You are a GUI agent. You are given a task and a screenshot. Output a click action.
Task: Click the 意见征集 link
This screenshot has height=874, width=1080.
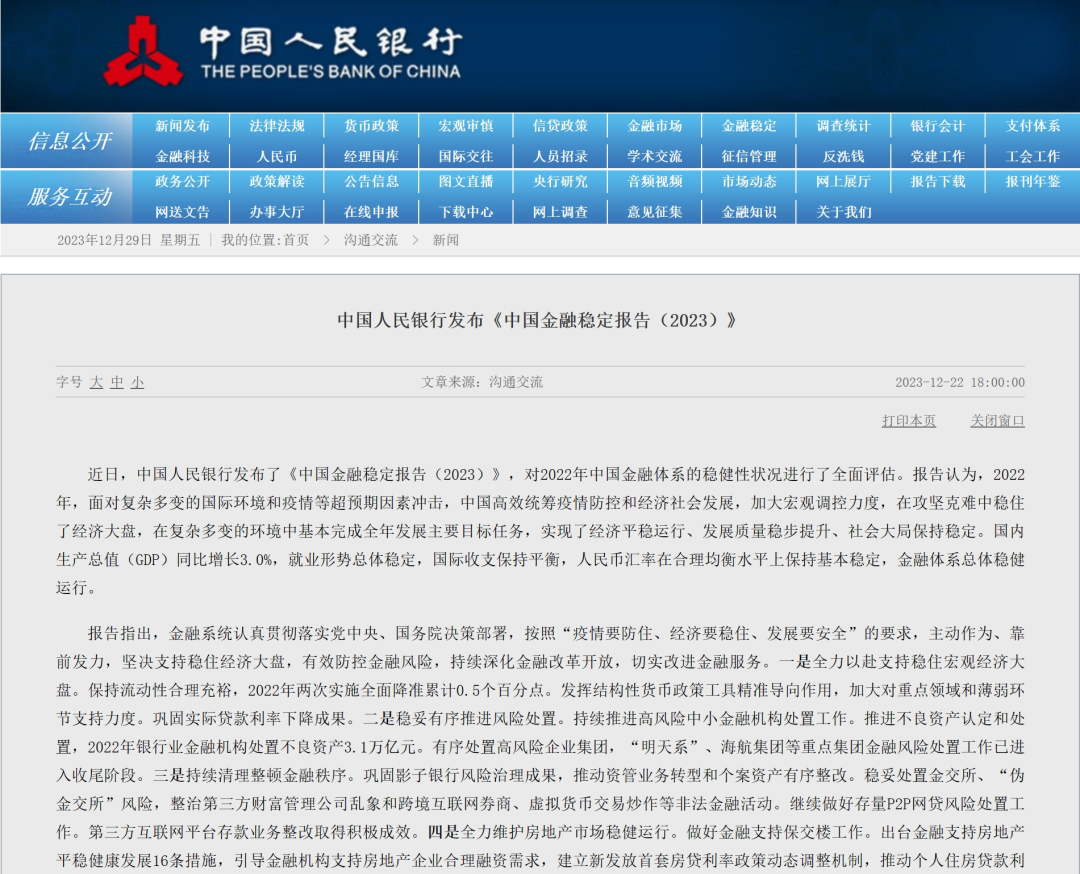(655, 212)
